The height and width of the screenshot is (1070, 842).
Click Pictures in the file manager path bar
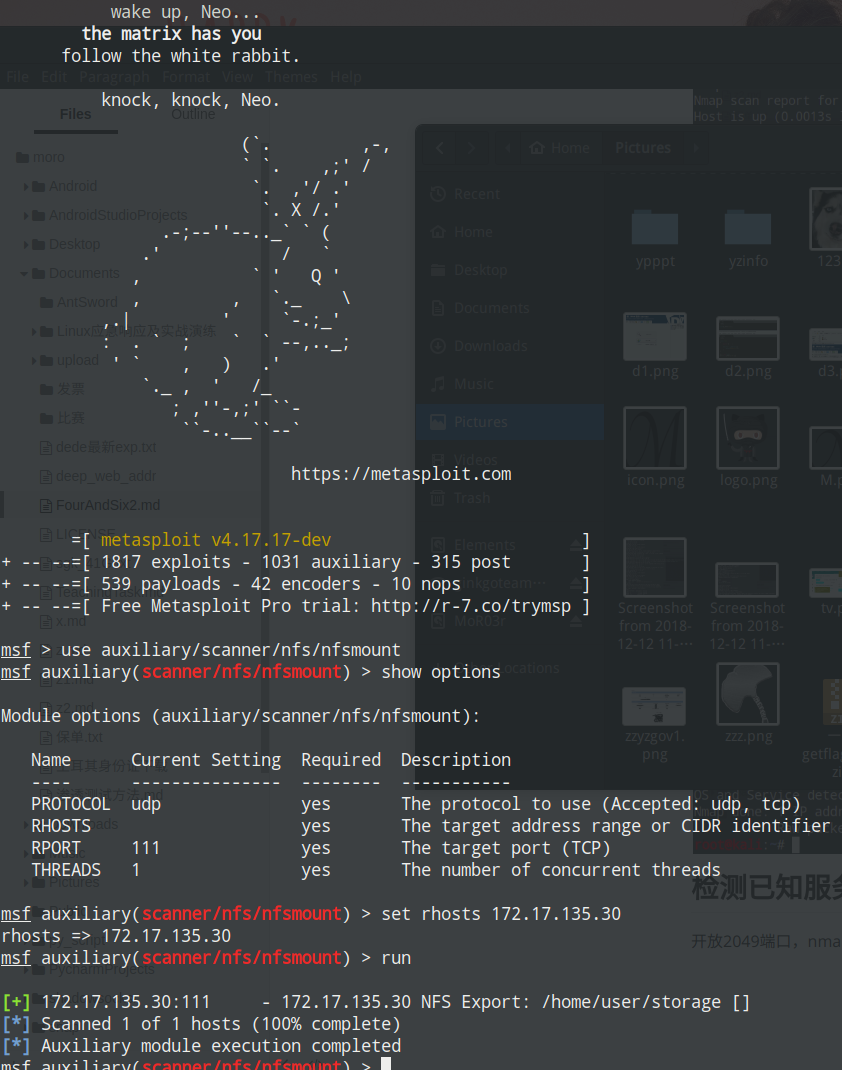click(643, 148)
